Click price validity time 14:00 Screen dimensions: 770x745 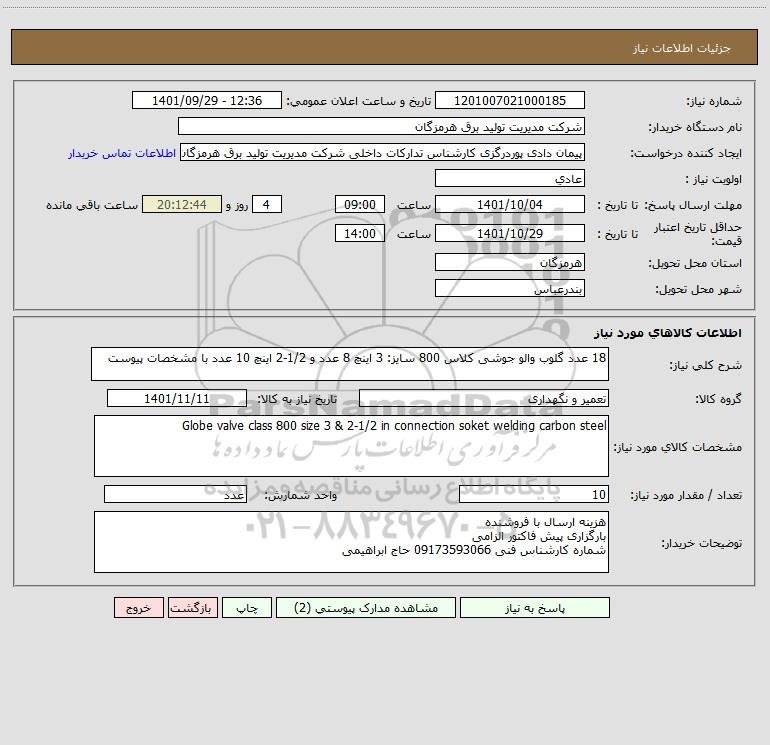tap(359, 233)
